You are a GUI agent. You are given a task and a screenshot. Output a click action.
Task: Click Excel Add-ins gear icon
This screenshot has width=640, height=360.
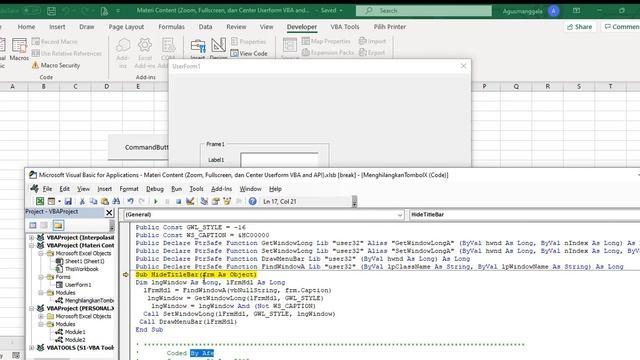145,53
